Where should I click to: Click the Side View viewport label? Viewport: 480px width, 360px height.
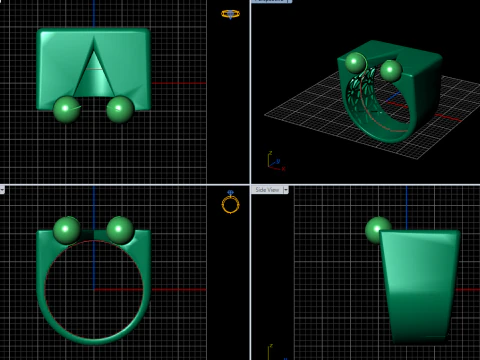coord(267,190)
